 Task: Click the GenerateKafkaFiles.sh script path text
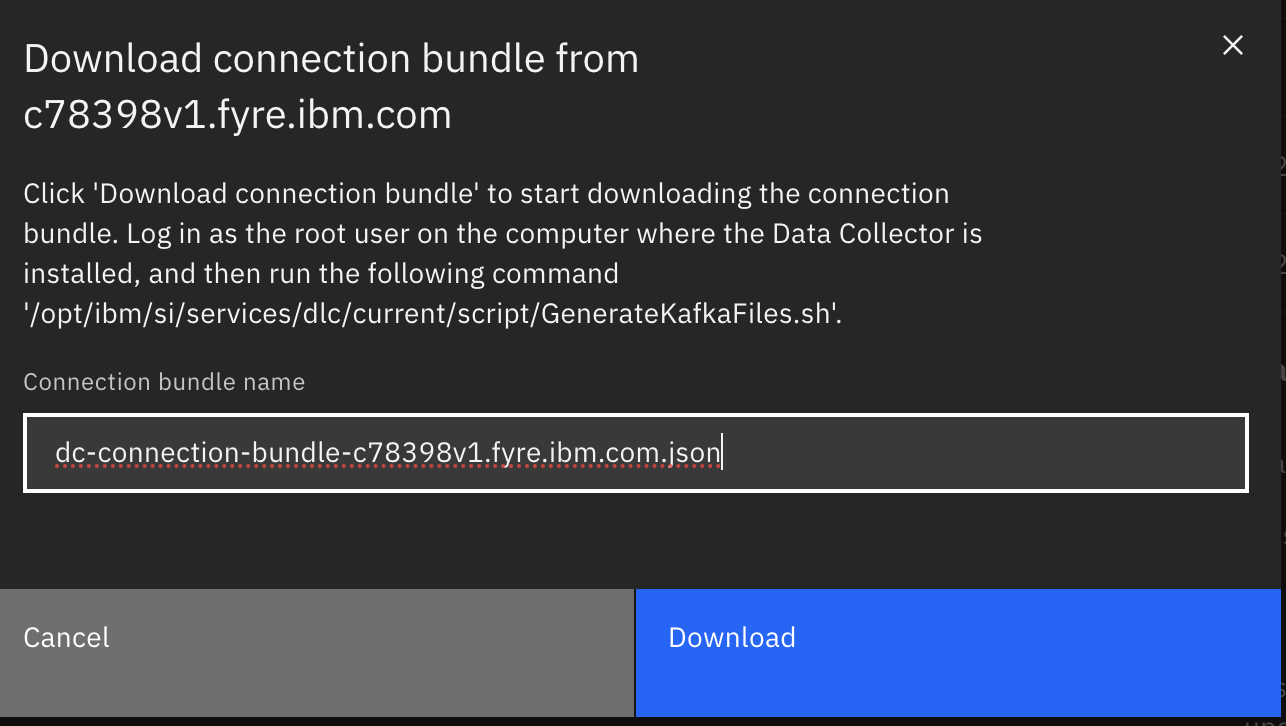coord(430,313)
